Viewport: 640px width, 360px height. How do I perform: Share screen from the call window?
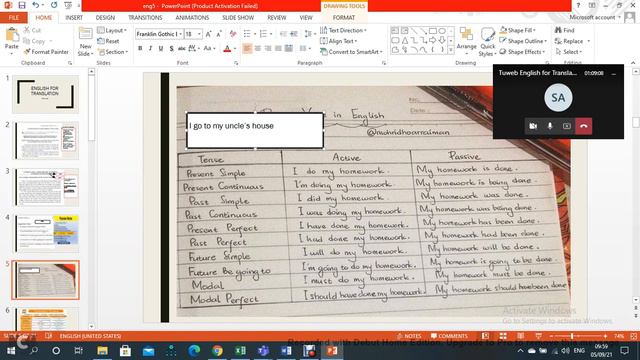[x=567, y=126]
